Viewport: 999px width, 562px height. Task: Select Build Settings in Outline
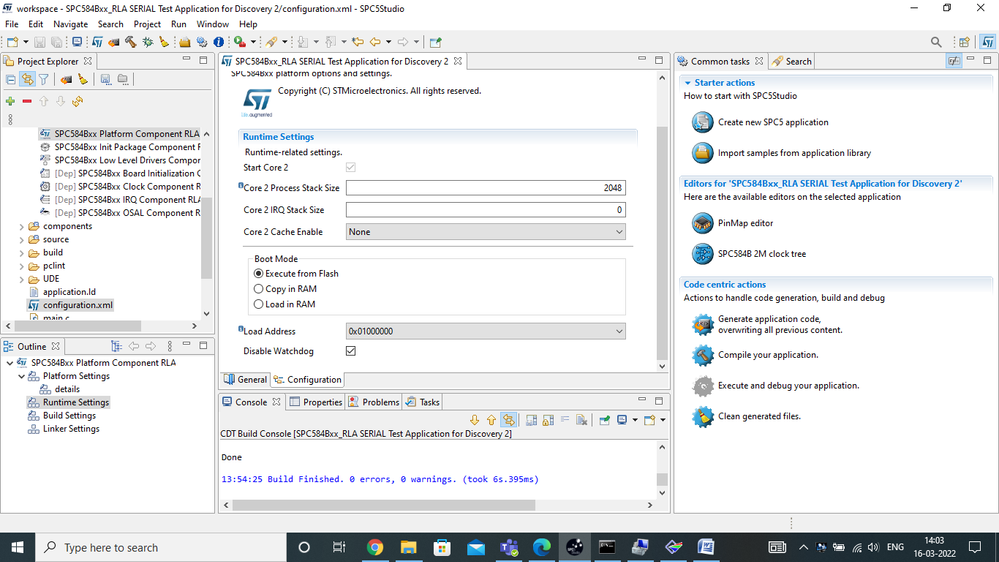(x=69, y=415)
